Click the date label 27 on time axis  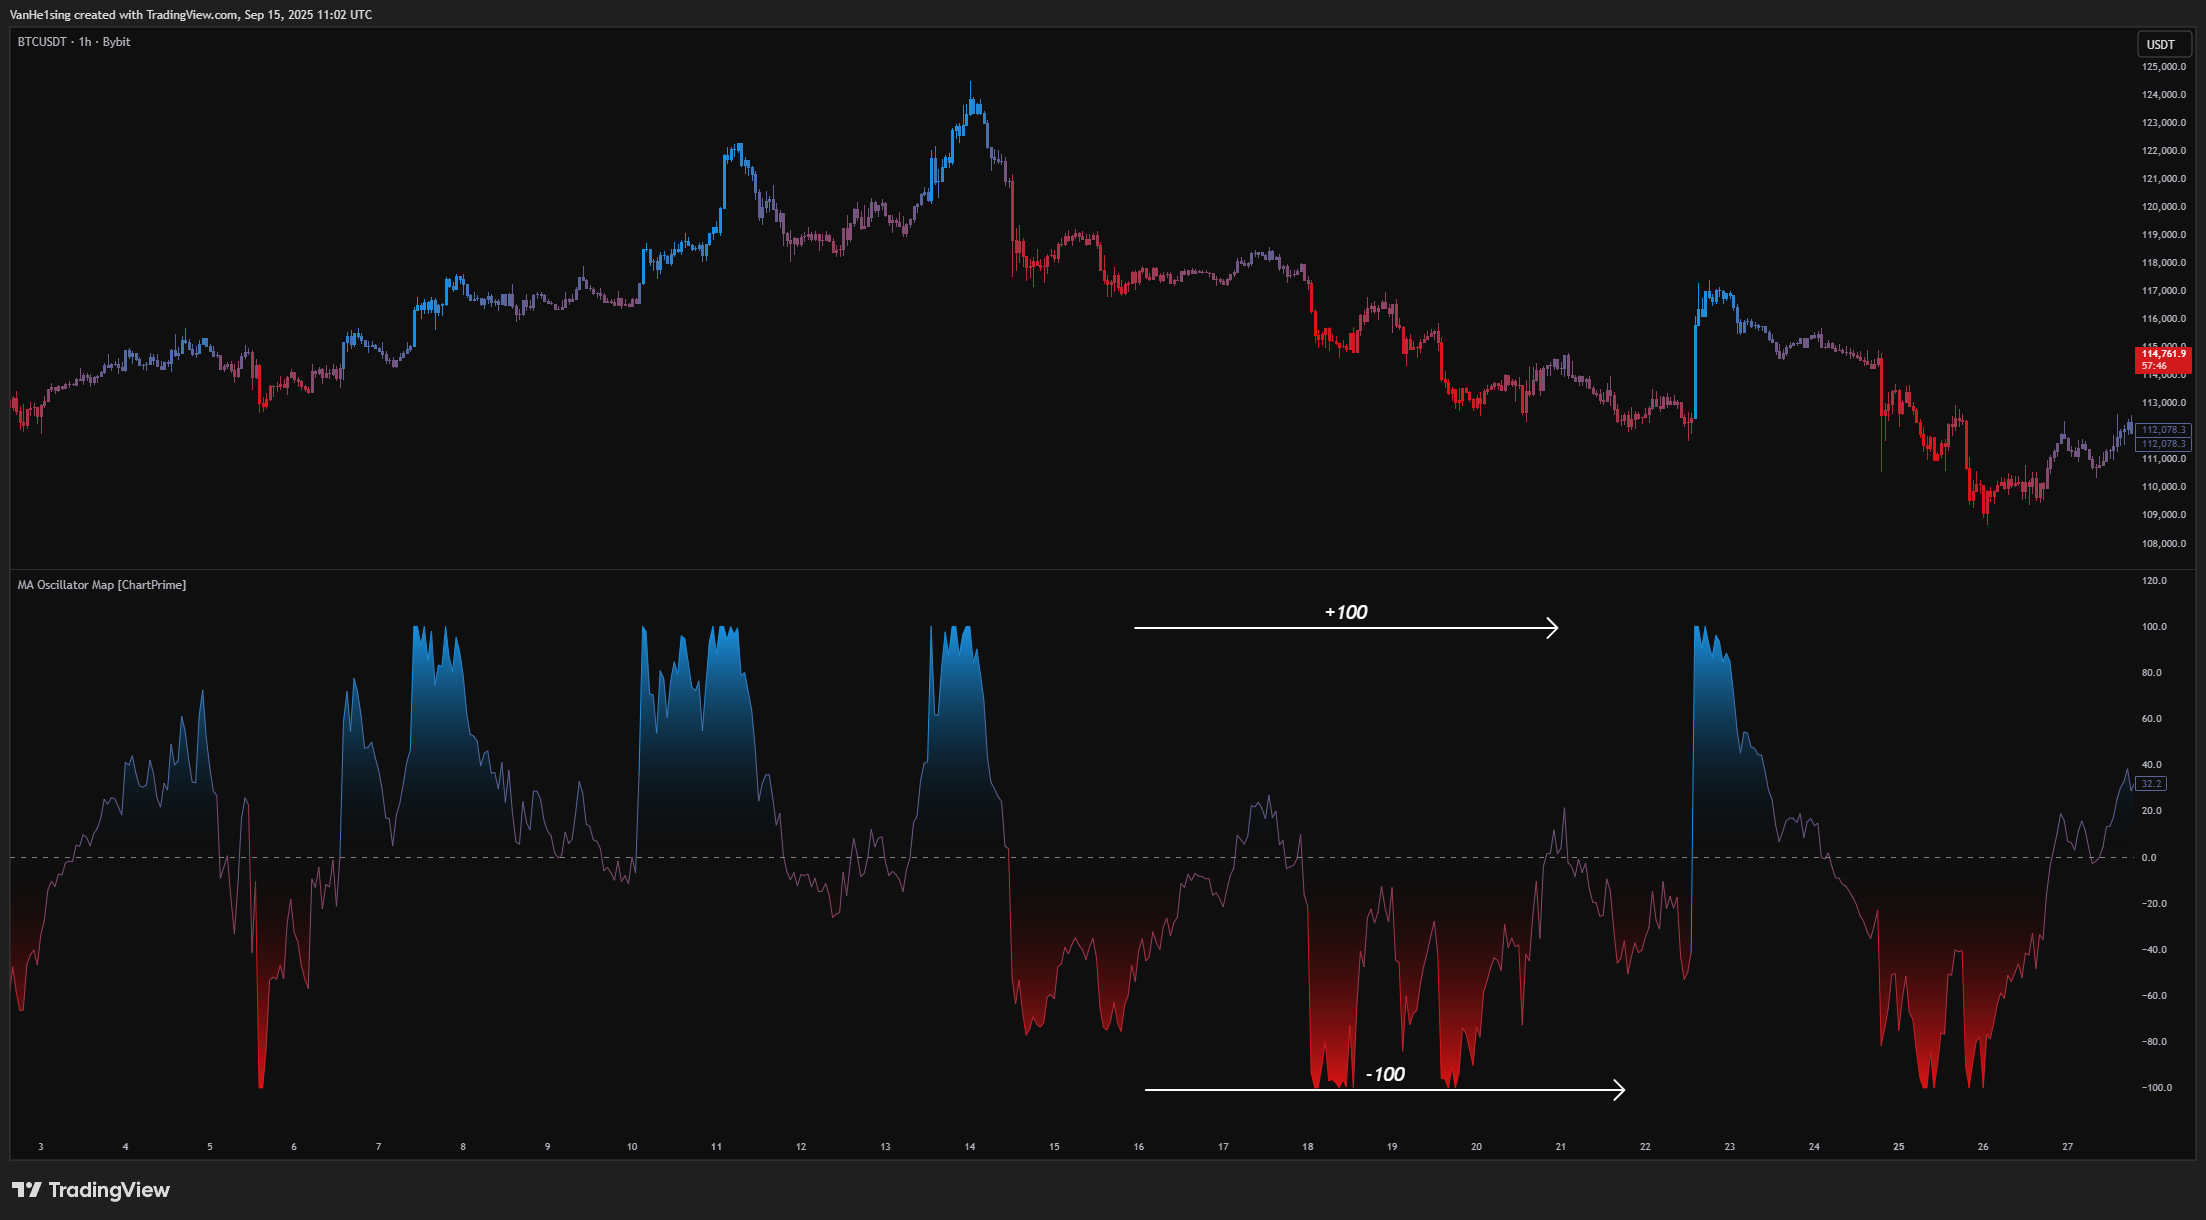click(x=2067, y=1147)
